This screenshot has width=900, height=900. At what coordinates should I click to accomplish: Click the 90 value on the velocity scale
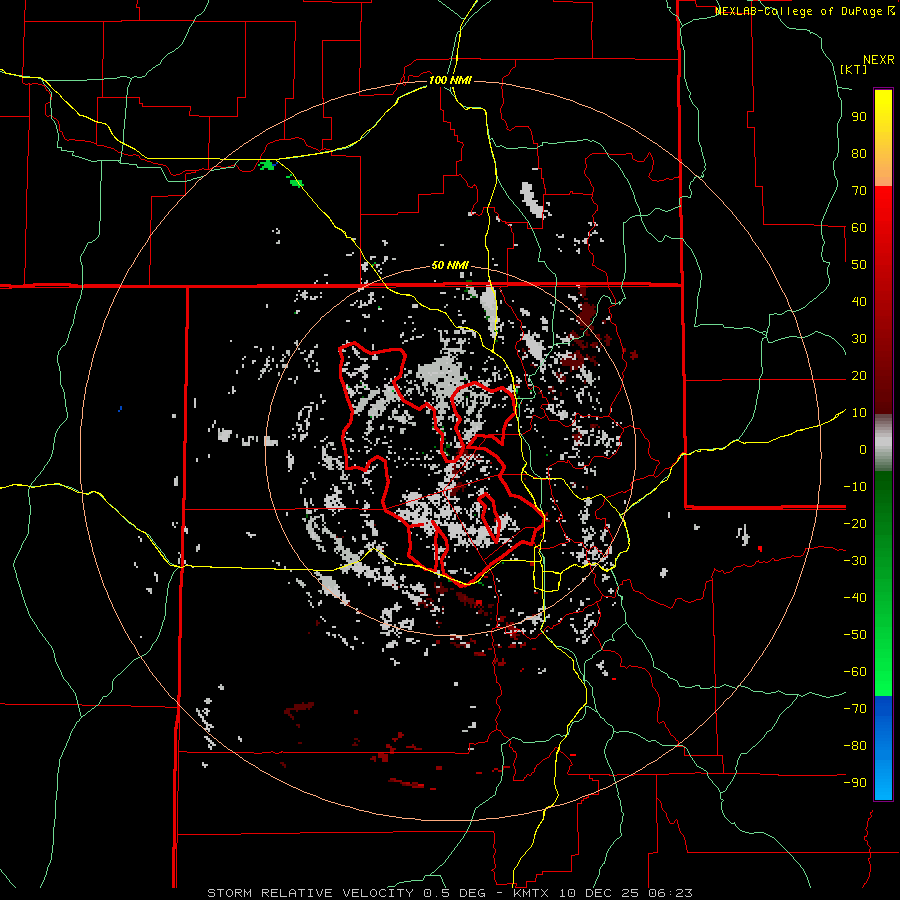click(x=858, y=116)
